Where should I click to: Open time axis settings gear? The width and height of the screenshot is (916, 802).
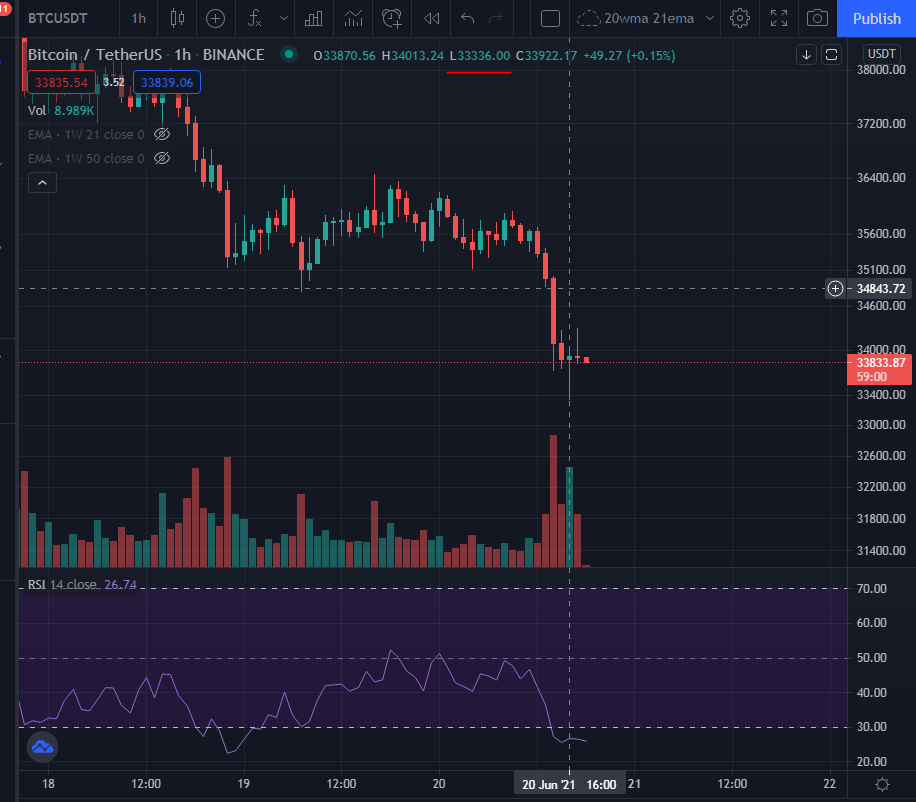(x=883, y=784)
